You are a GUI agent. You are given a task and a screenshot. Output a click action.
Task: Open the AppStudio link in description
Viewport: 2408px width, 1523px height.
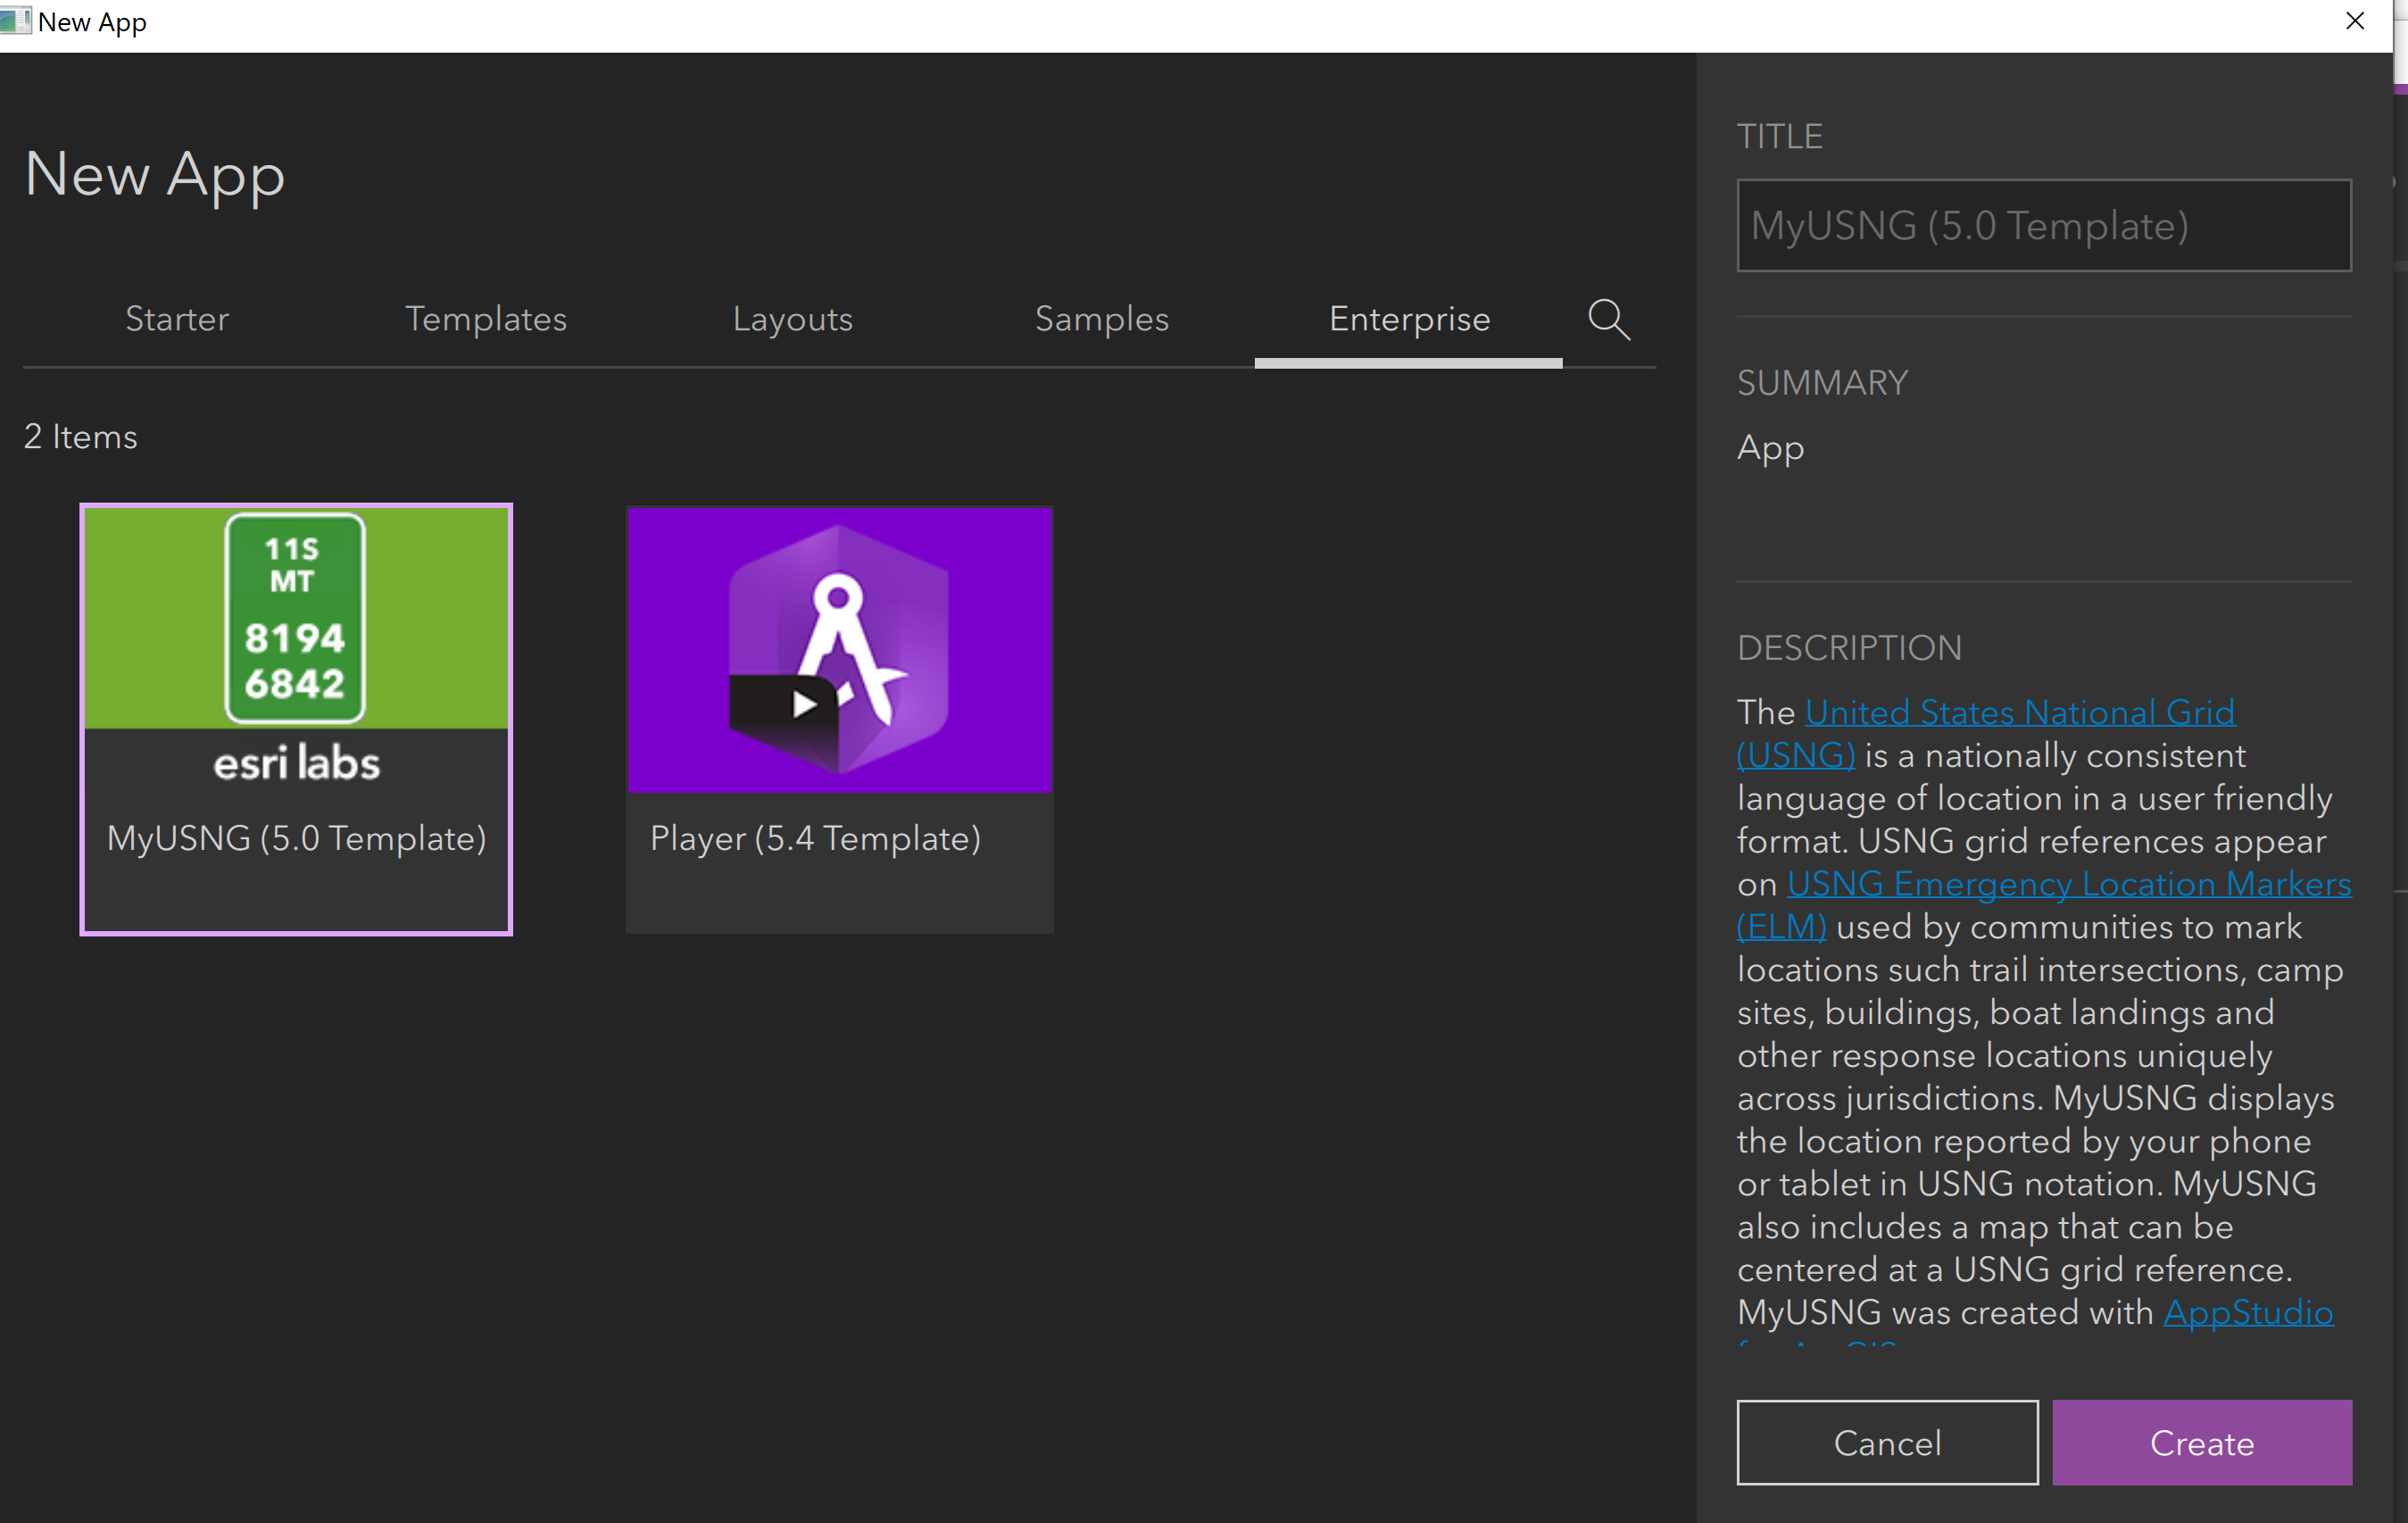coord(2248,1312)
